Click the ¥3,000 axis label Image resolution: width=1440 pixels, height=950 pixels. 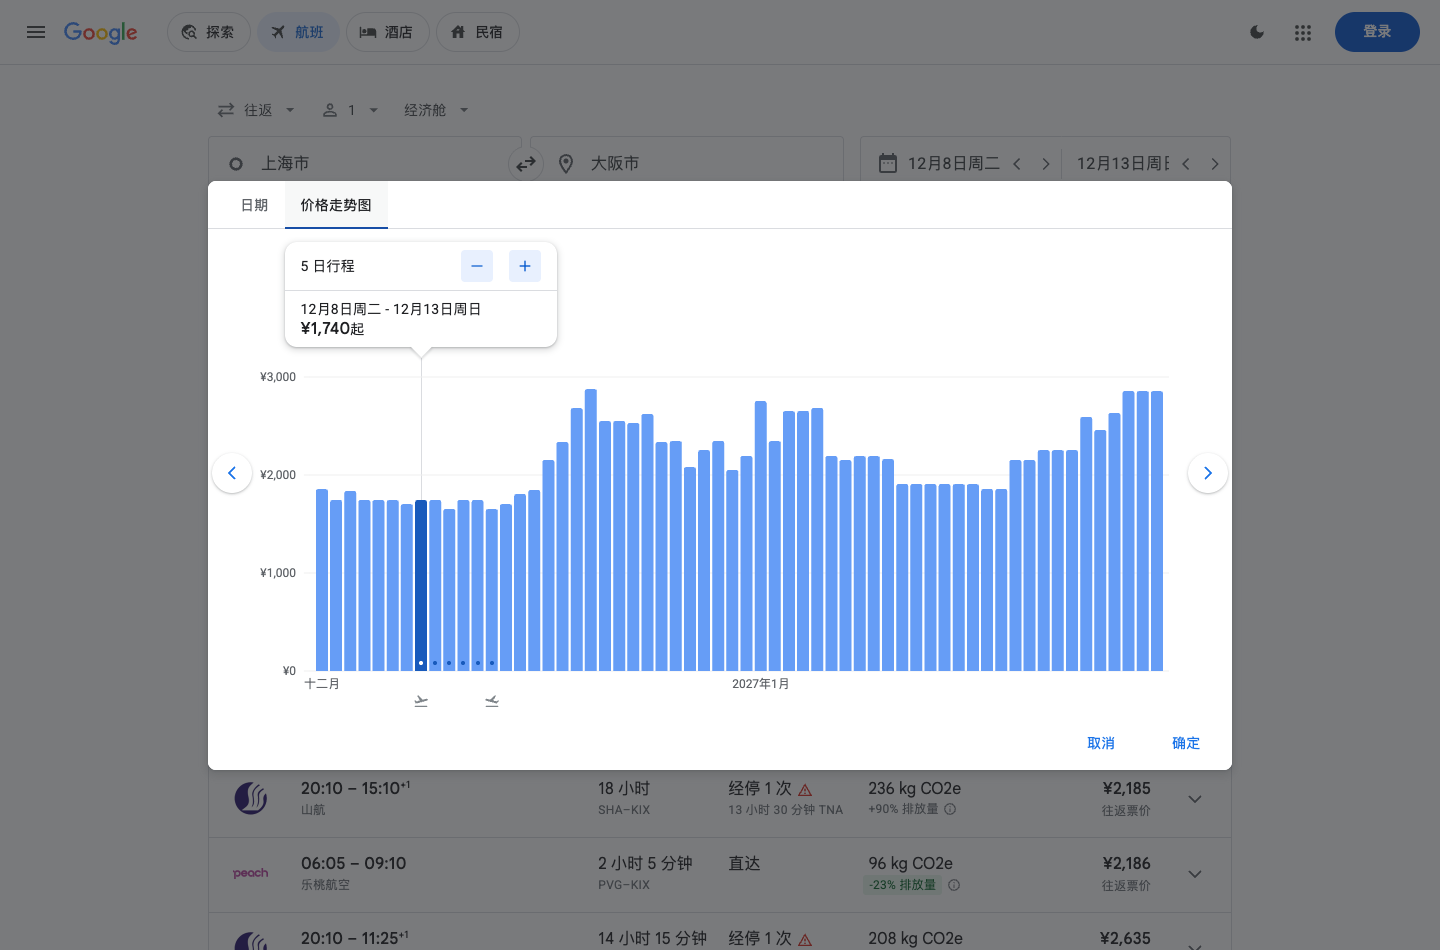coord(278,377)
